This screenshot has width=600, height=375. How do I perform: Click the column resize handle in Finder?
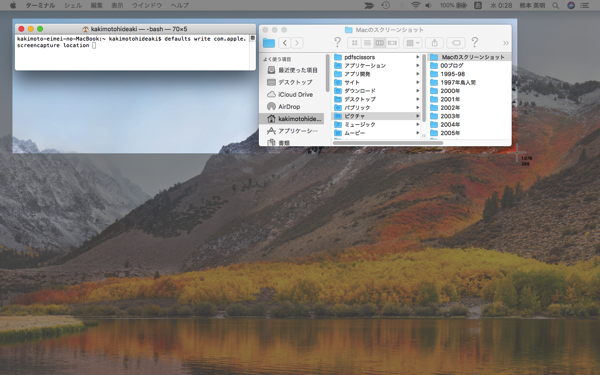[x=424, y=135]
